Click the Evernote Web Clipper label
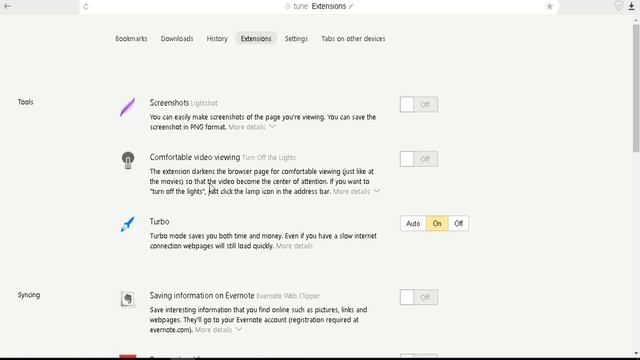This screenshot has width=640, height=360. coord(288,296)
